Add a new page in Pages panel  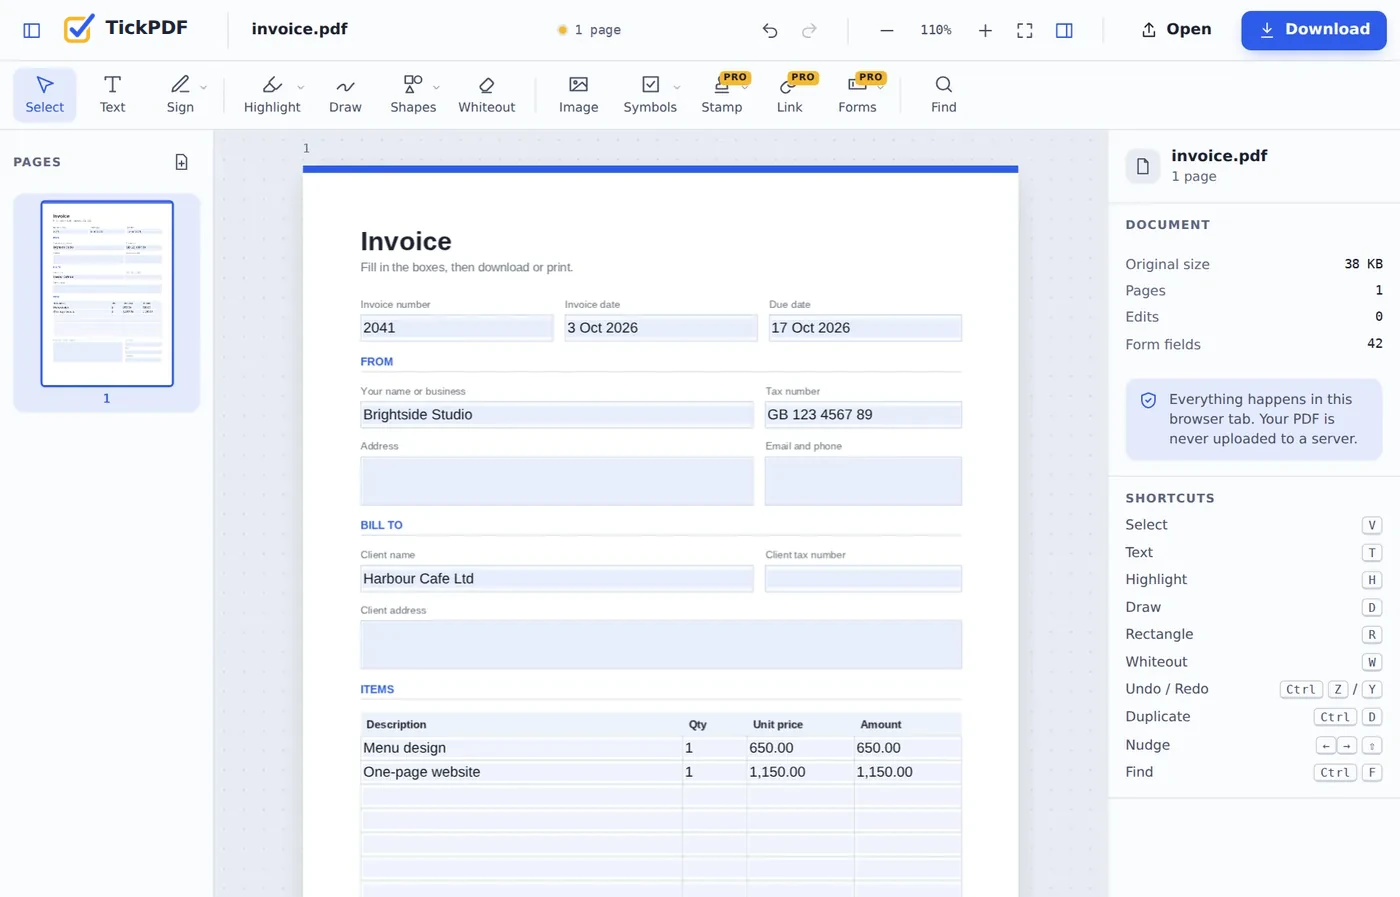(181, 162)
